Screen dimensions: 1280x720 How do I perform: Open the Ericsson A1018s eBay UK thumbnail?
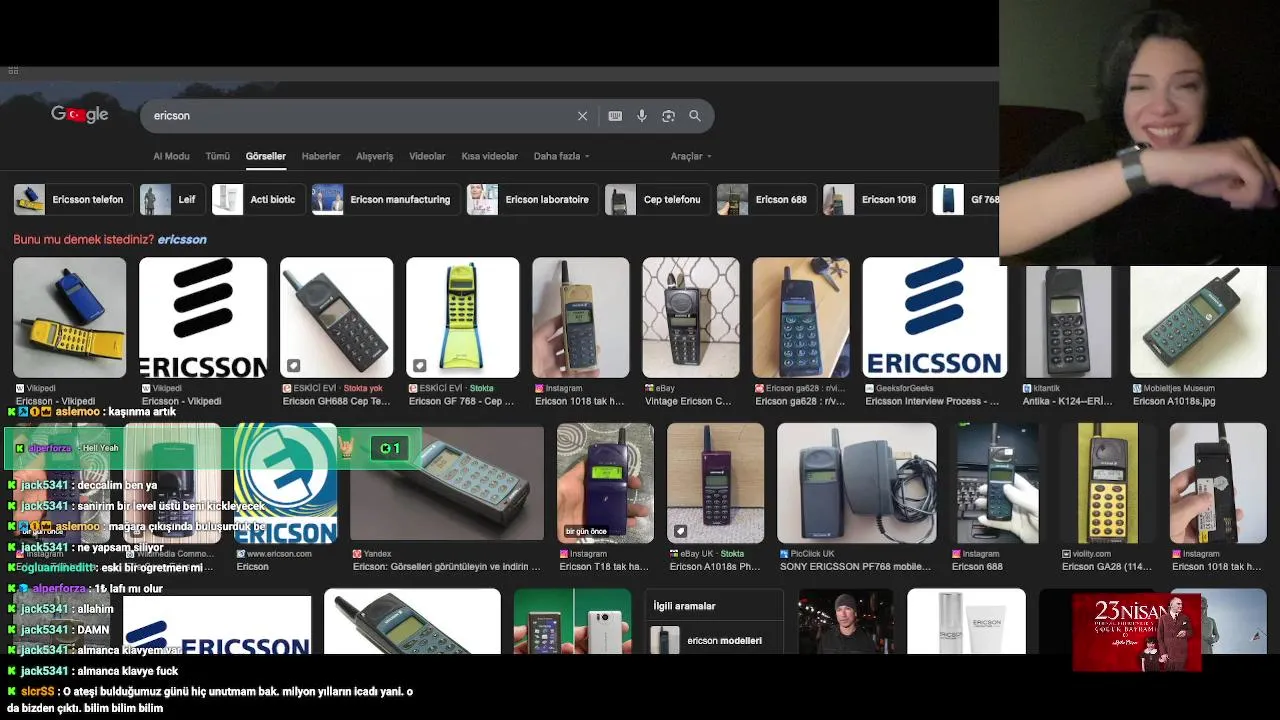point(715,484)
